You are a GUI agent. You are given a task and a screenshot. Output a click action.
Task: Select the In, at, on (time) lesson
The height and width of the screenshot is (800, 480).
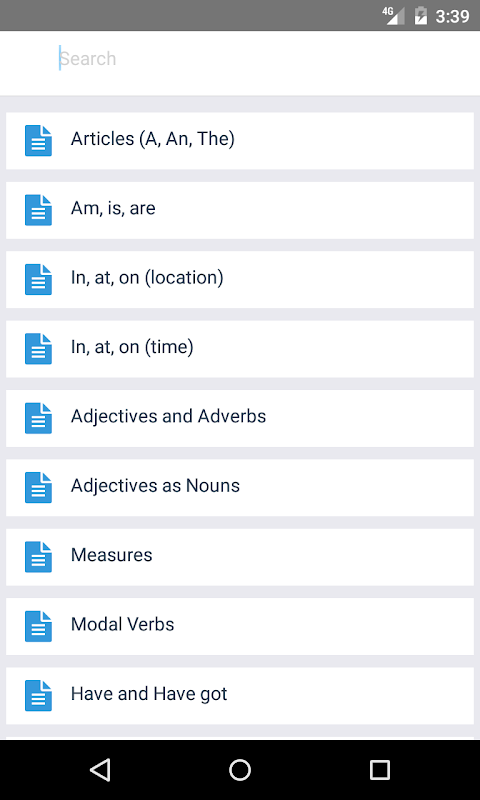(x=240, y=349)
